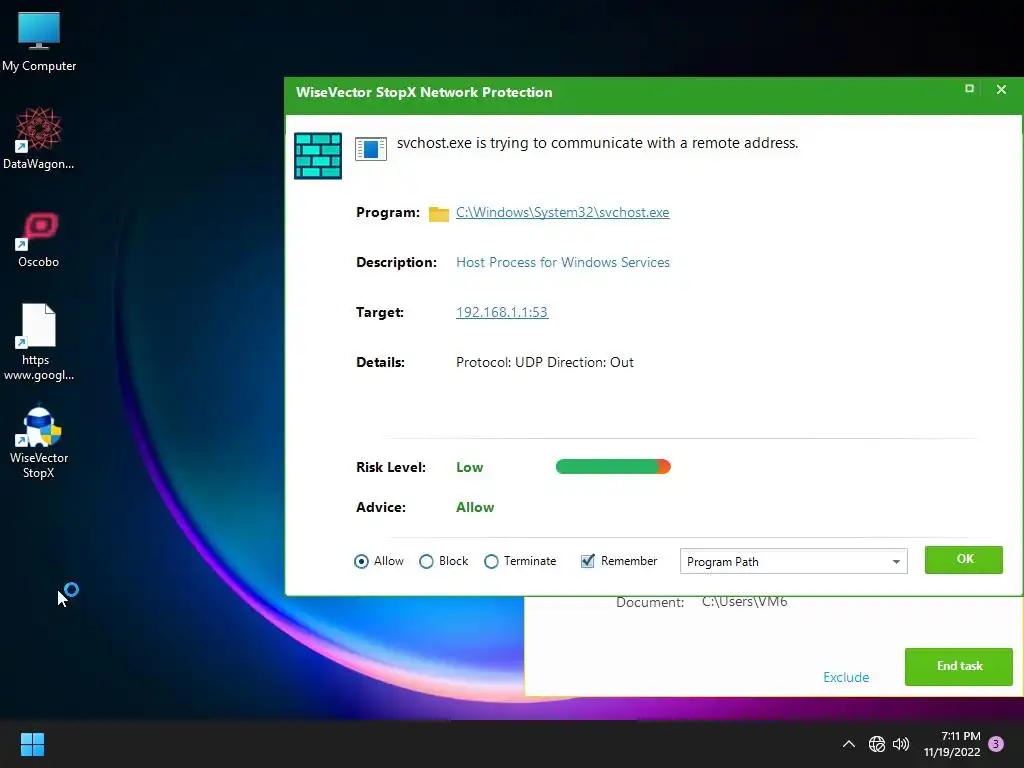Click the WiseVector StopX Network Protection title
This screenshot has width=1024, height=768.
click(x=424, y=92)
